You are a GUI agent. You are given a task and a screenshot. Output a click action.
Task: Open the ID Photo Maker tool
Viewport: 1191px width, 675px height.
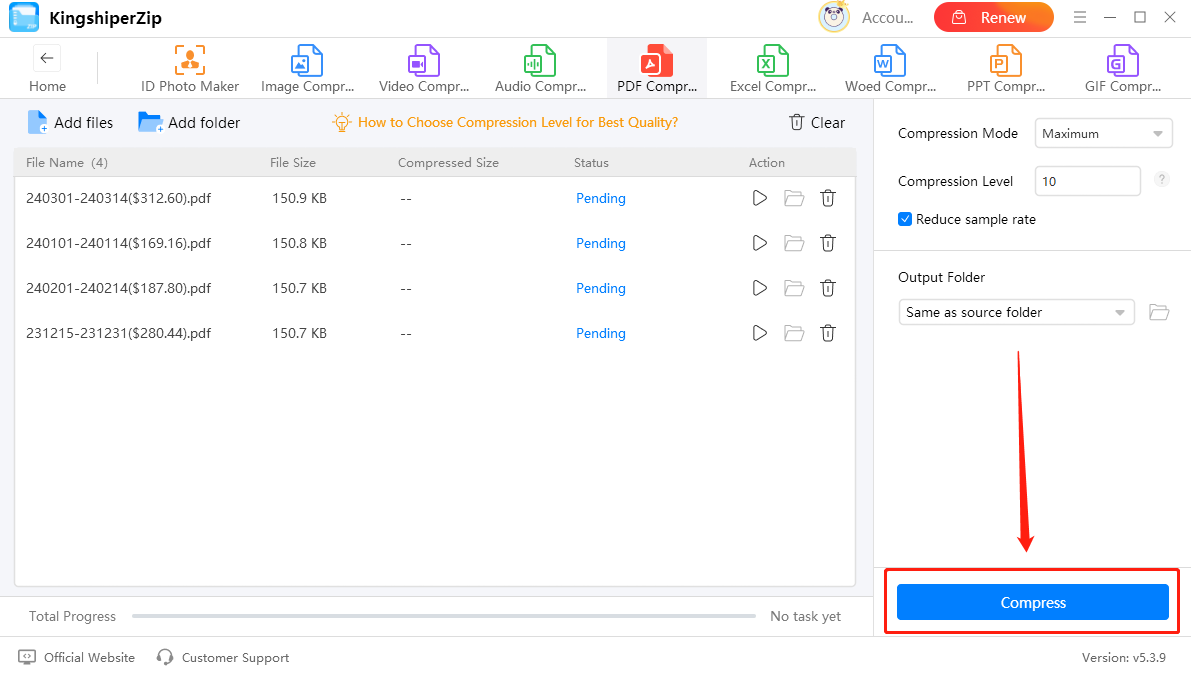pos(190,69)
